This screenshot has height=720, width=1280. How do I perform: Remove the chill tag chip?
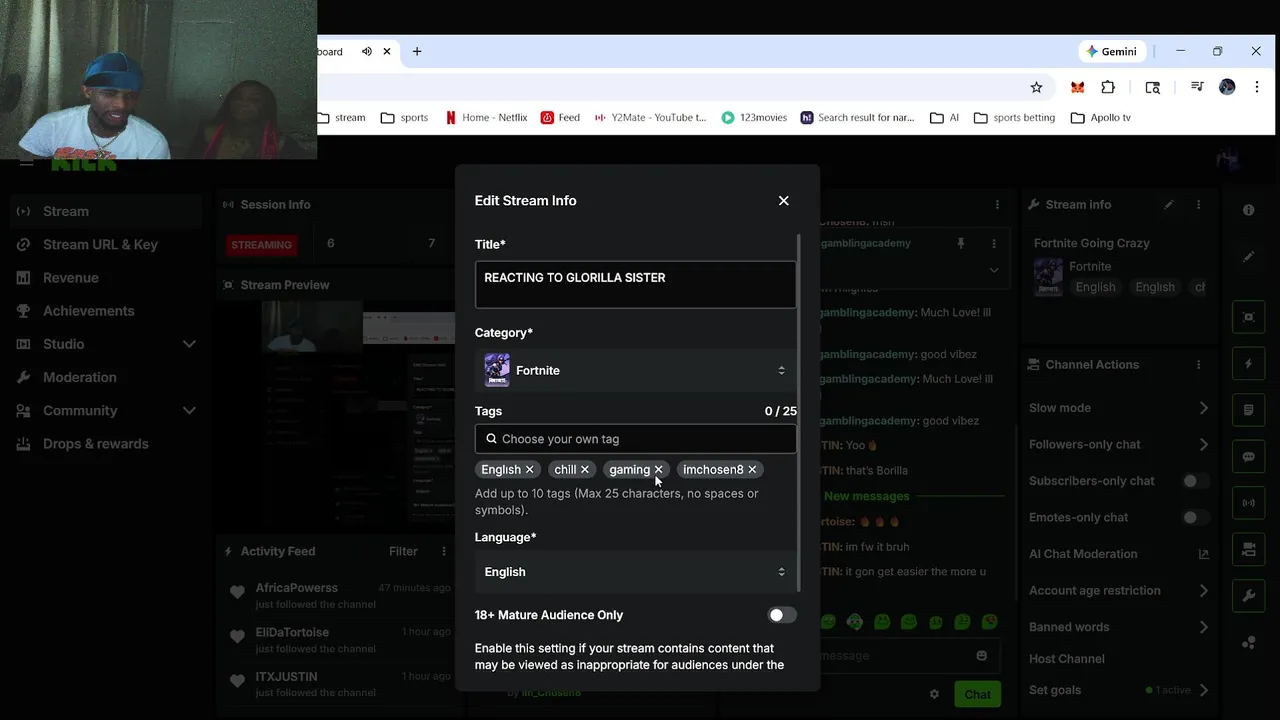[x=585, y=470]
